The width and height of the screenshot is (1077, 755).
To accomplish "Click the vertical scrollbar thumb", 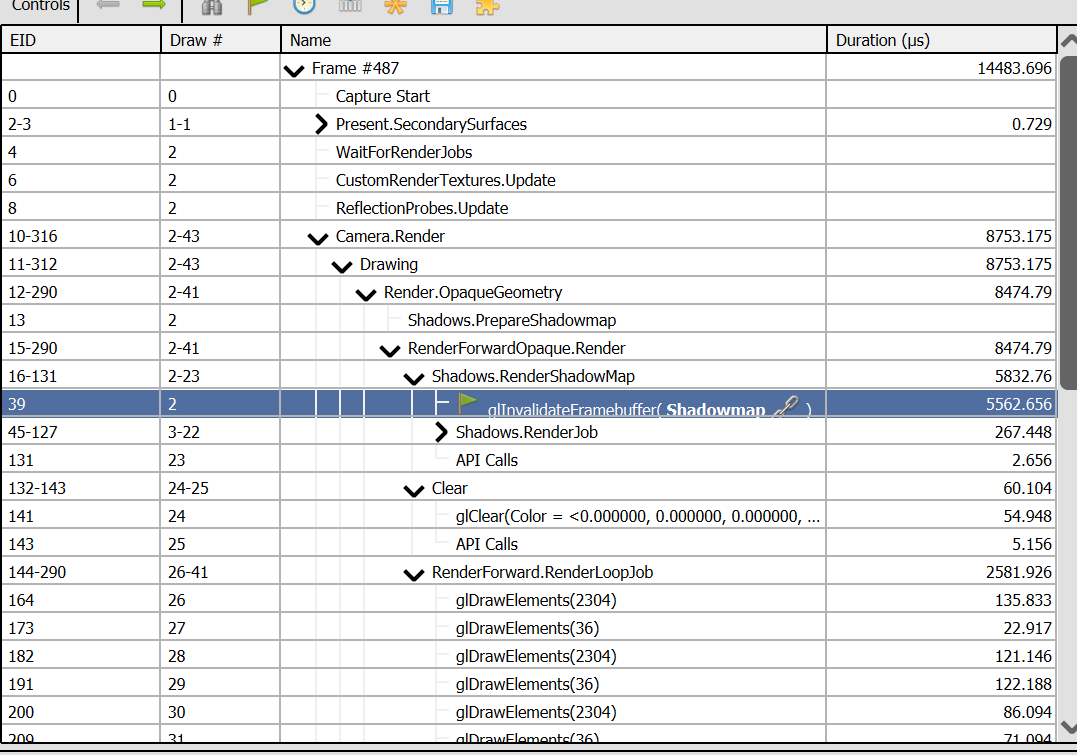I will click(x=1068, y=223).
